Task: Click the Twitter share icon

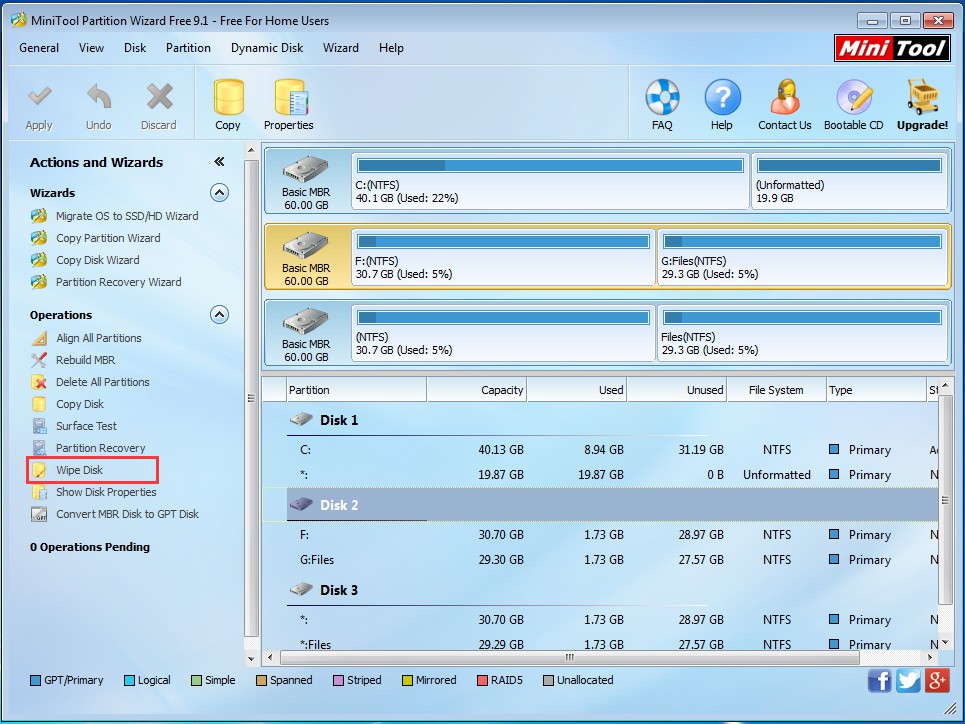Action: point(908,681)
